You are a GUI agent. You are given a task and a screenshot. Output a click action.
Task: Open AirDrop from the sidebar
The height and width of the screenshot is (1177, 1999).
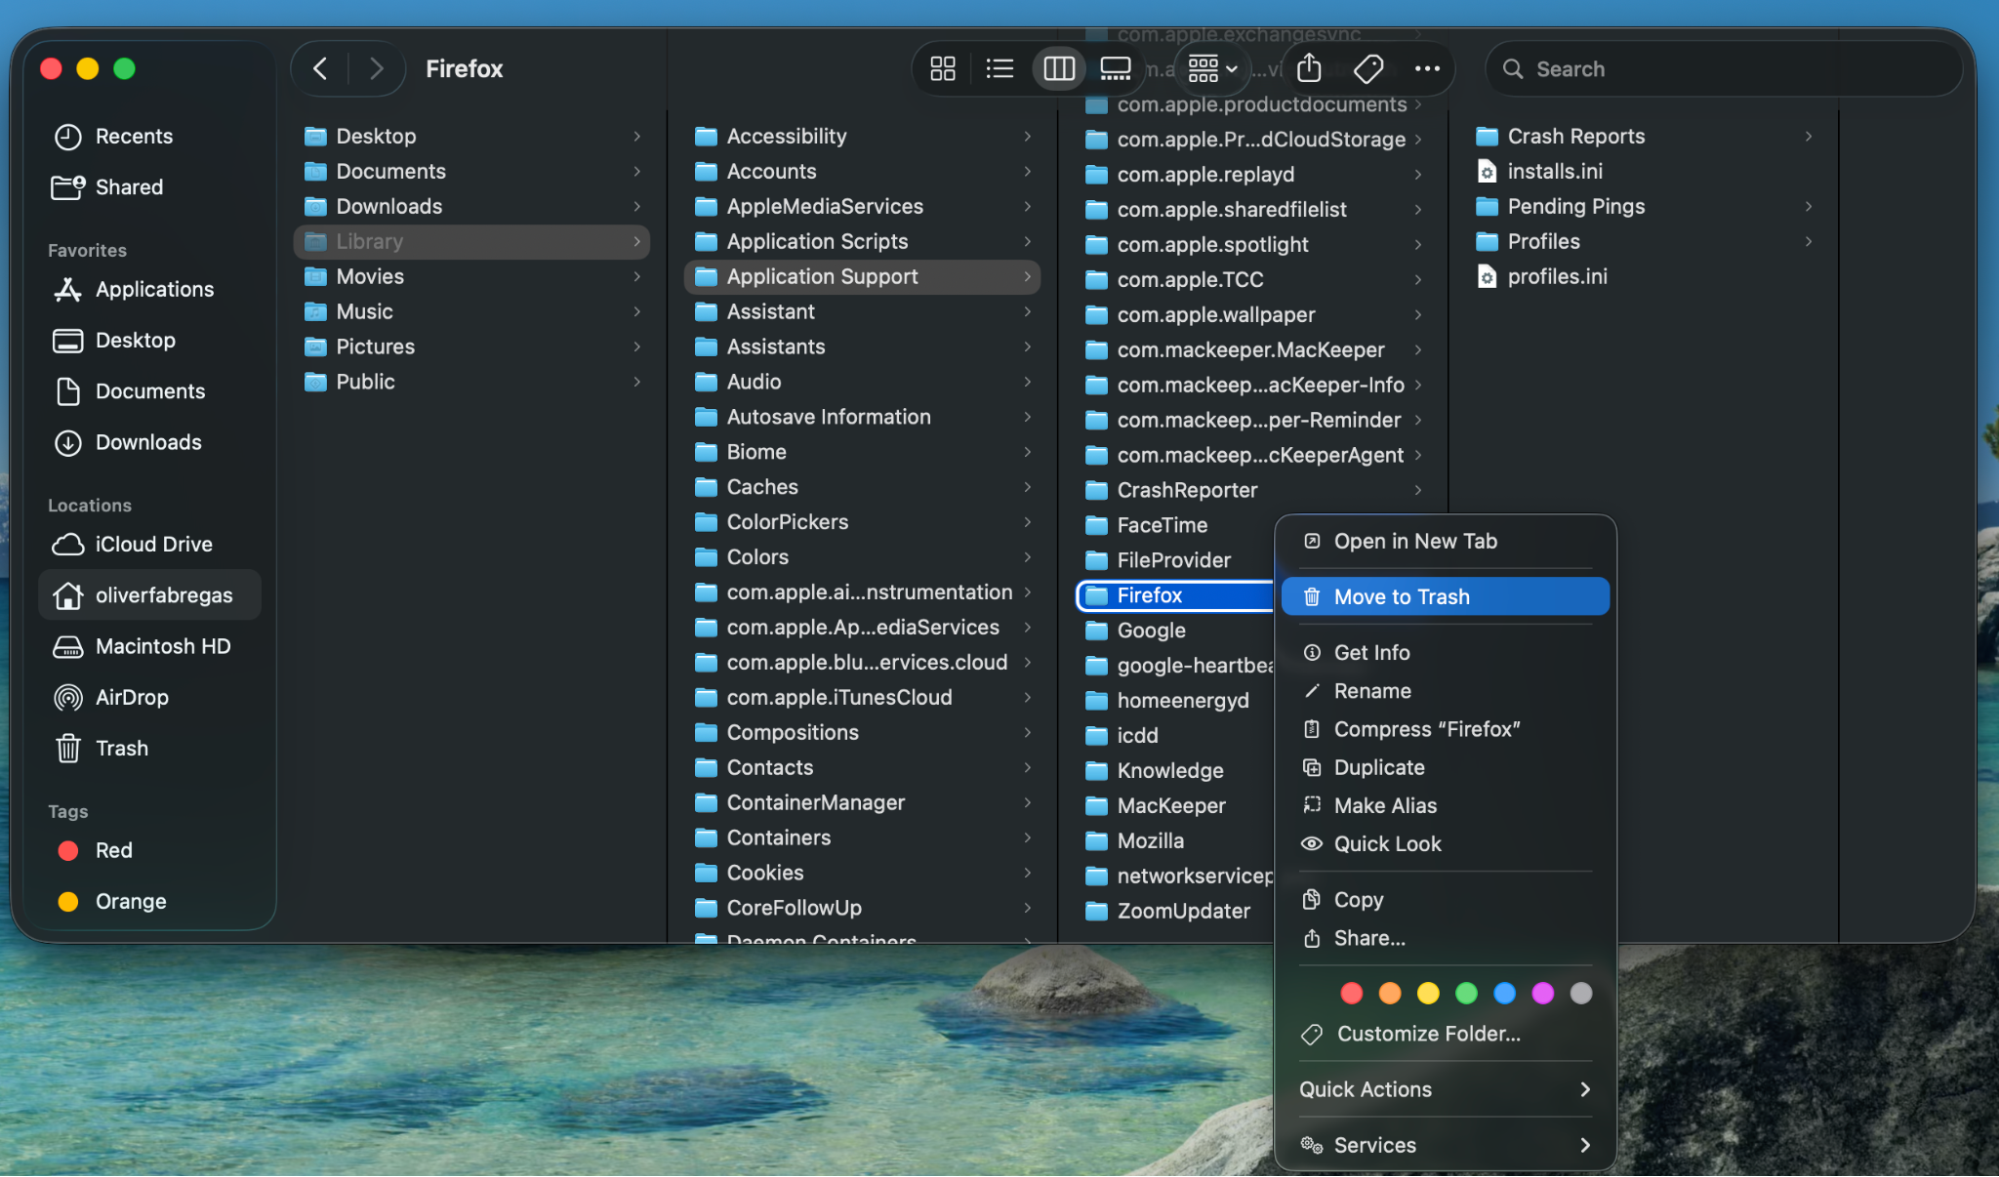131,697
